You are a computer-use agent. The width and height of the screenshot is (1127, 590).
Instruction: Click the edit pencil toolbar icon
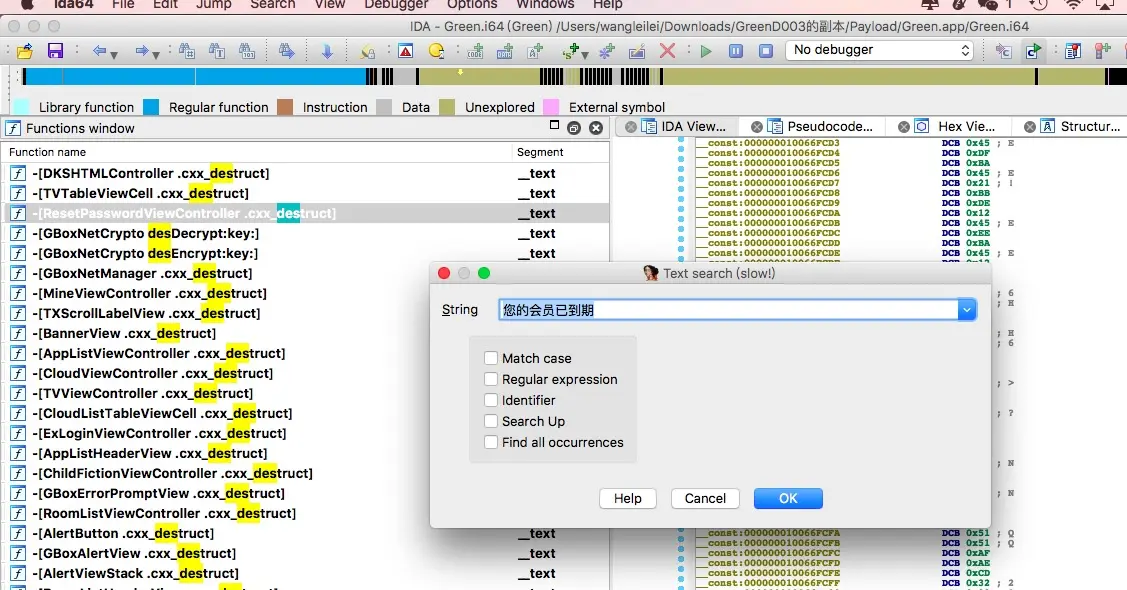637,51
